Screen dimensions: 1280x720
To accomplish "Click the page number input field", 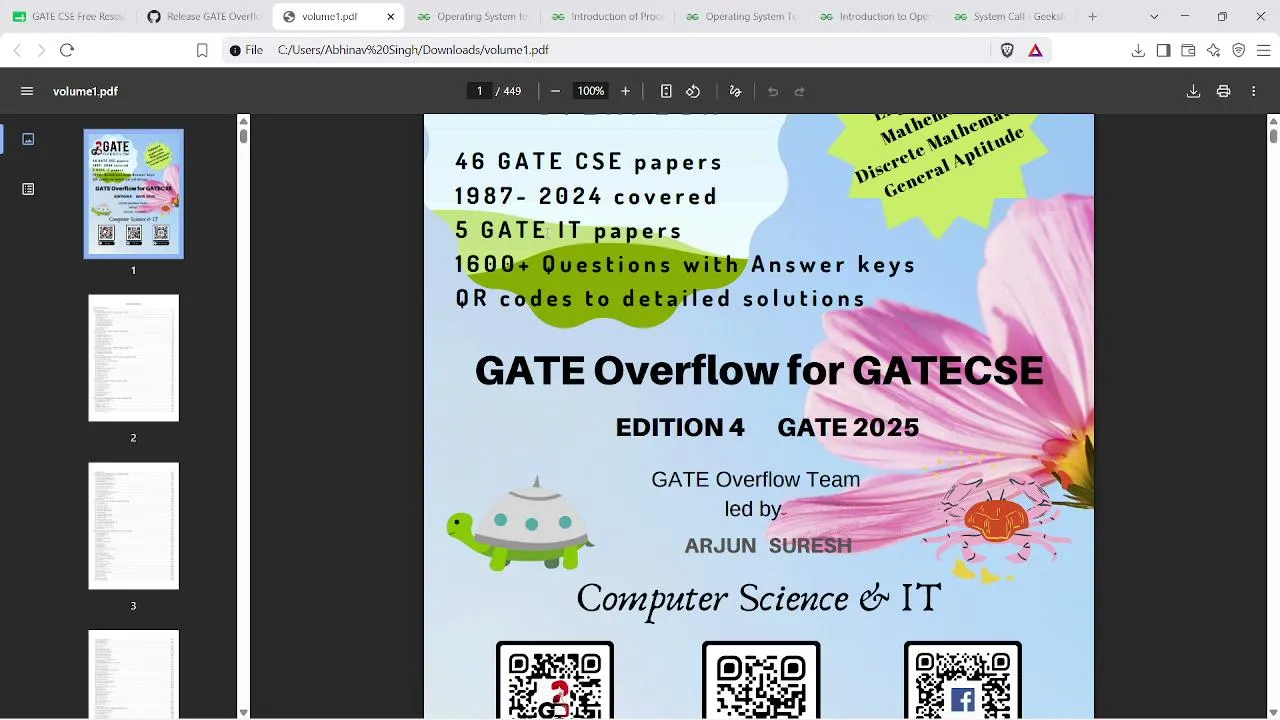I will [479, 91].
